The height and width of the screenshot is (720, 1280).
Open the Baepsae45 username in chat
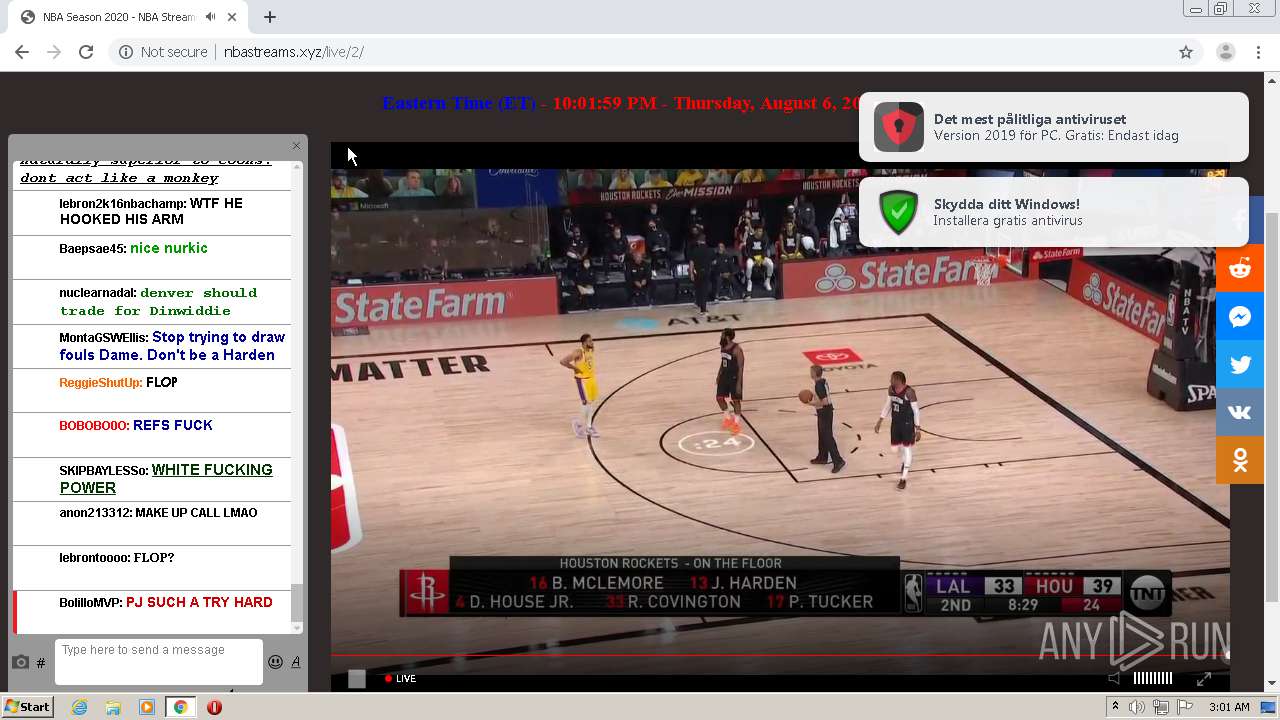pyautogui.click(x=93, y=248)
